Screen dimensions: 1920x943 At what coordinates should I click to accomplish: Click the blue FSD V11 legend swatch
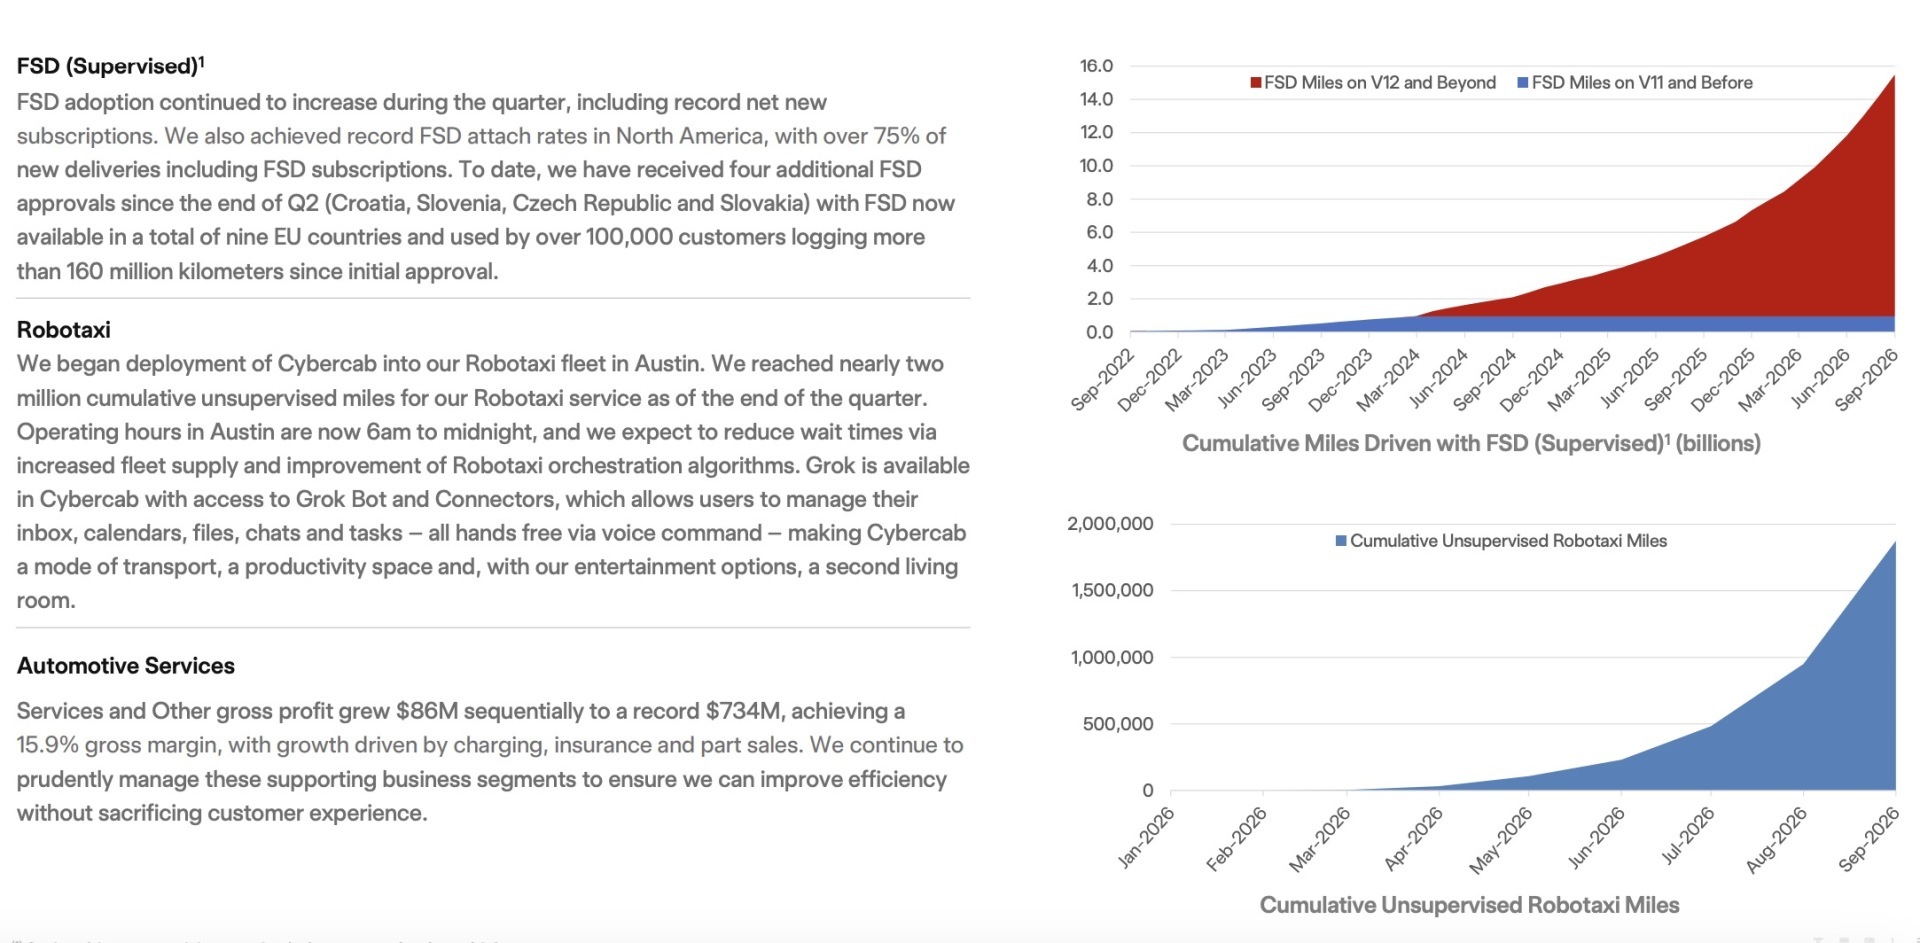click(1523, 83)
